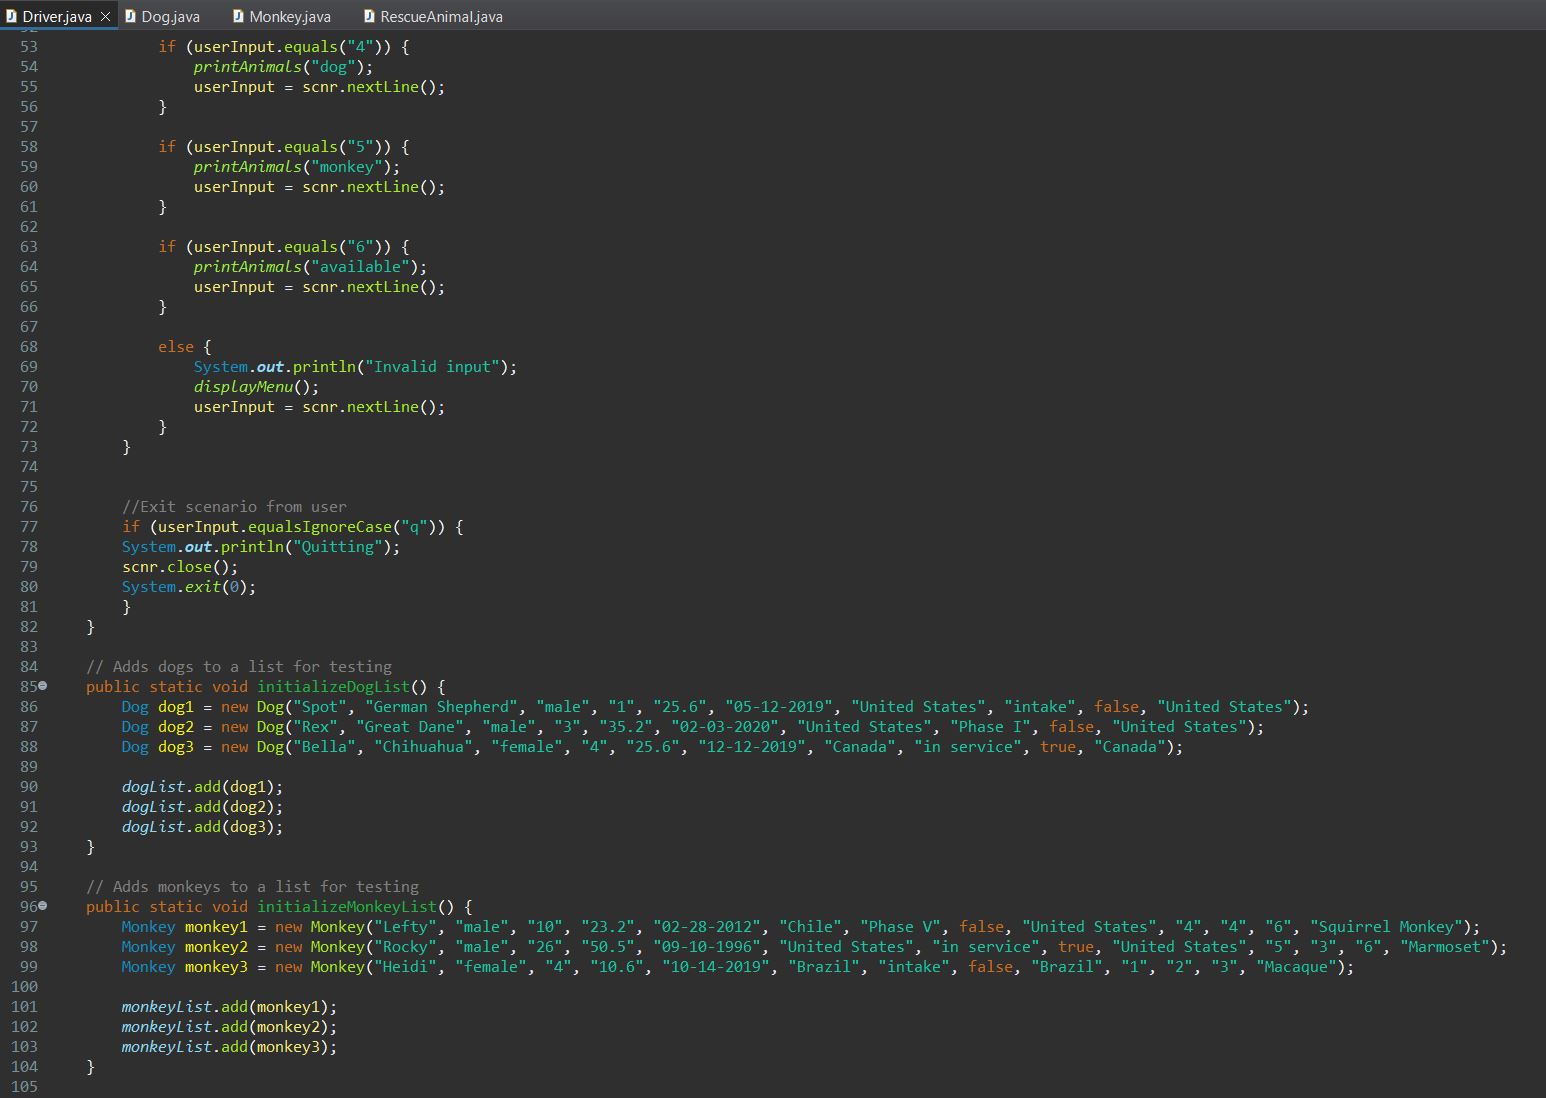This screenshot has height=1098, width=1546.
Task: Click the circular gutter marker beside line 85
Action: [x=44, y=686]
